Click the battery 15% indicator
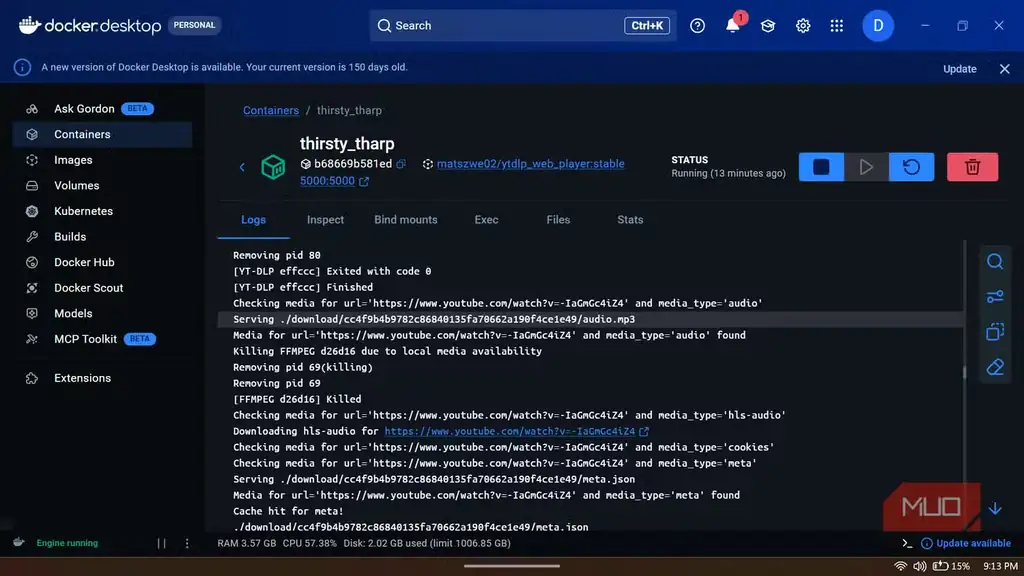This screenshot has height=576, width=1024. point(951,566)
